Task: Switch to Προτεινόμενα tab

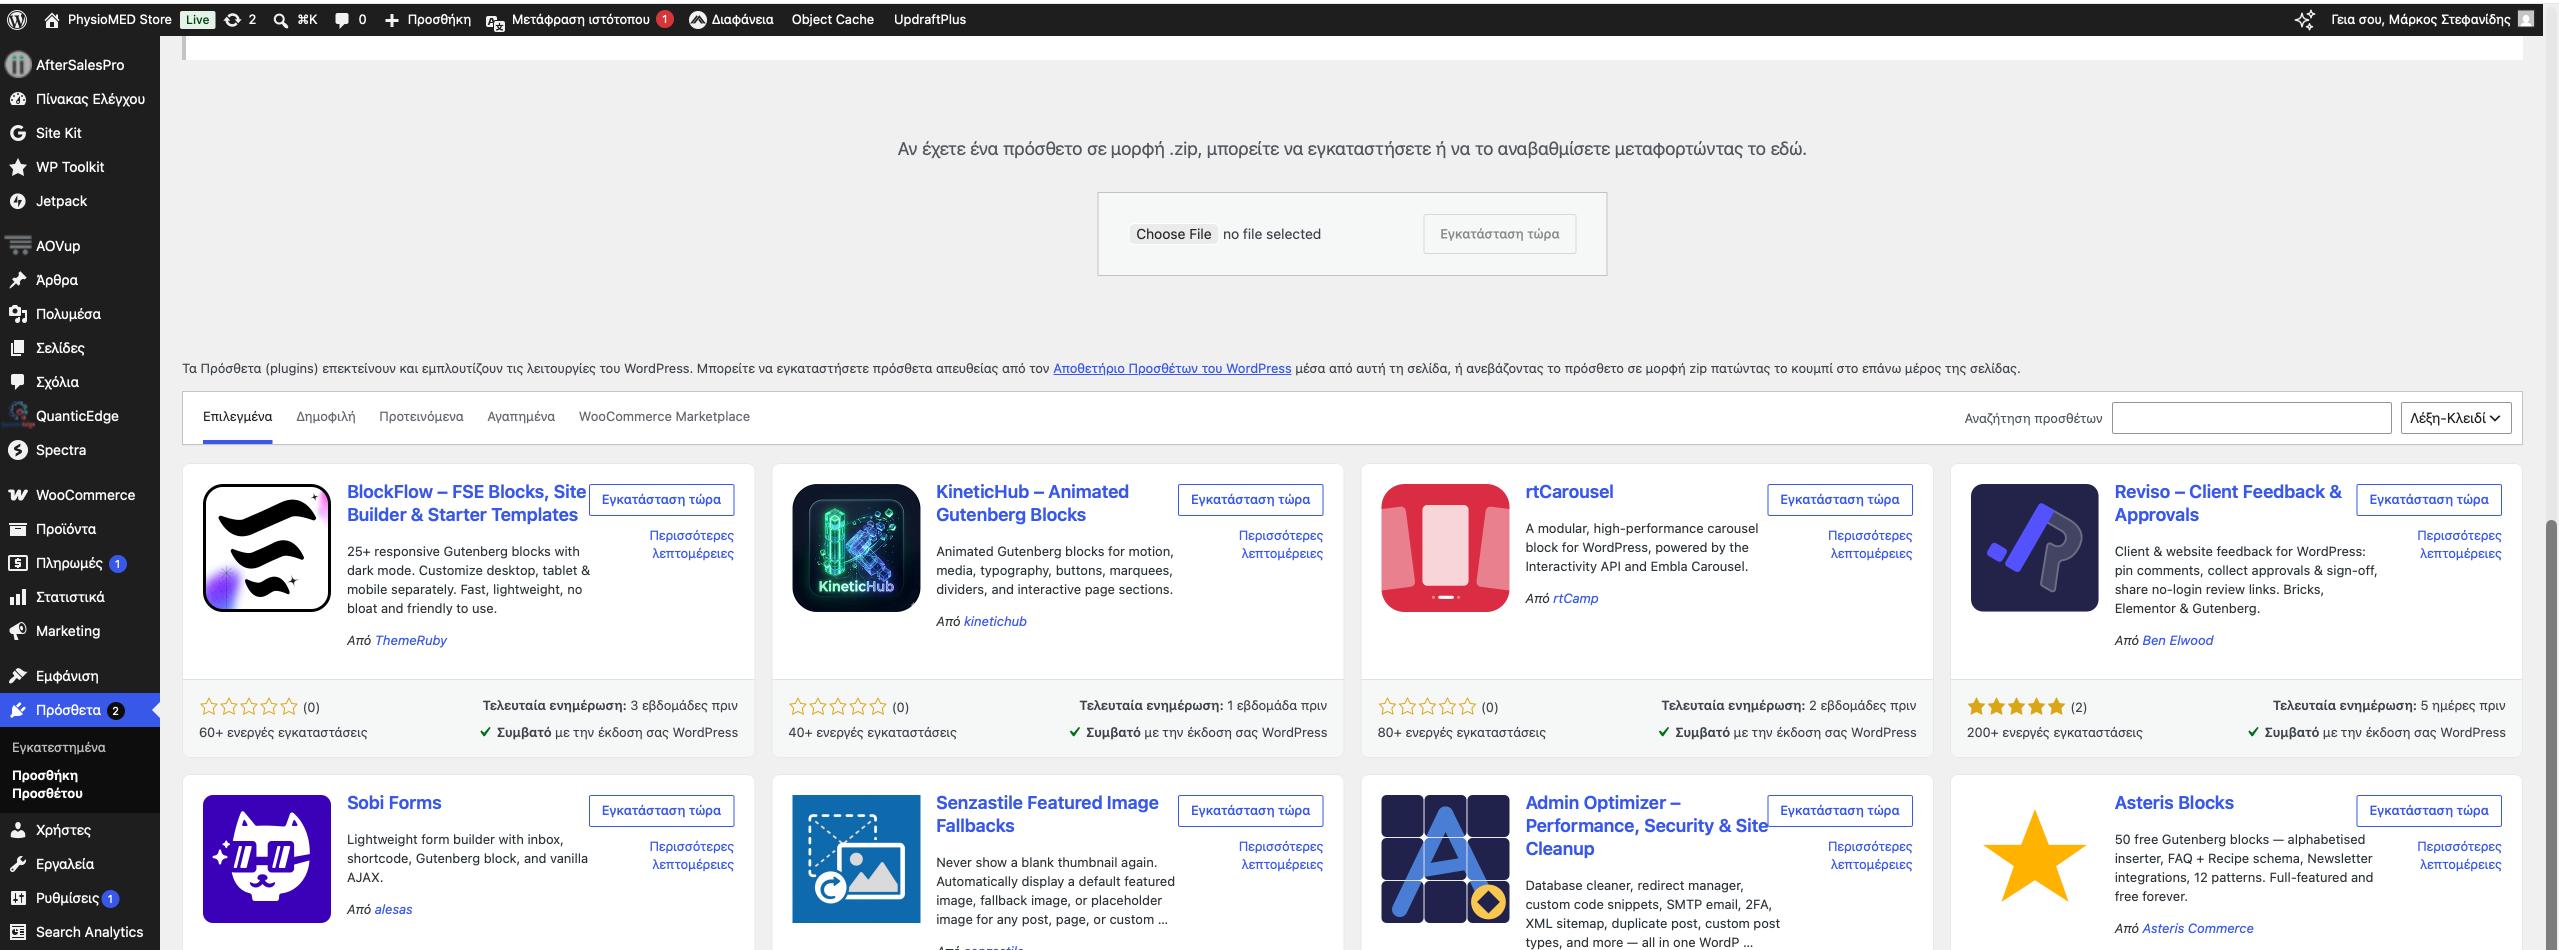Action: tap(421, 417)
